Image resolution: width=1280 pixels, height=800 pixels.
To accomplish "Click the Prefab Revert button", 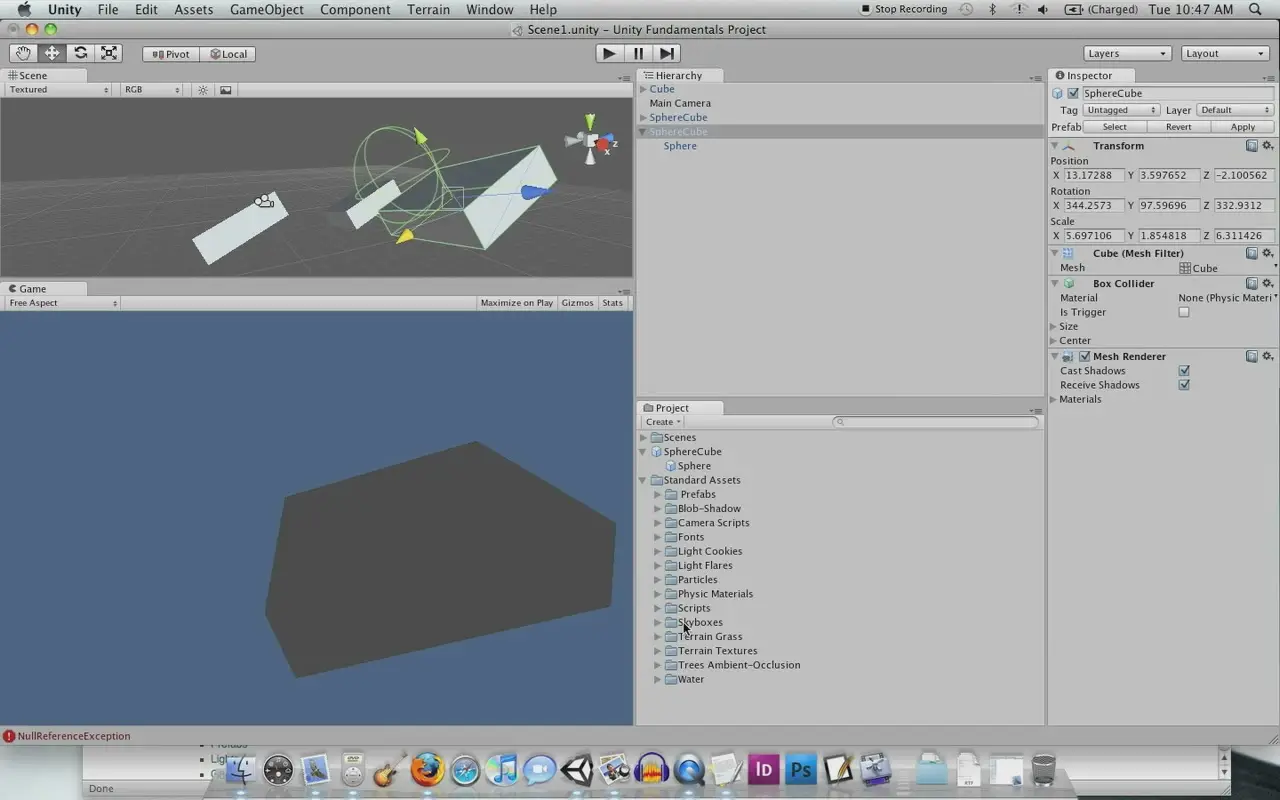I will tap(1179, 127).
